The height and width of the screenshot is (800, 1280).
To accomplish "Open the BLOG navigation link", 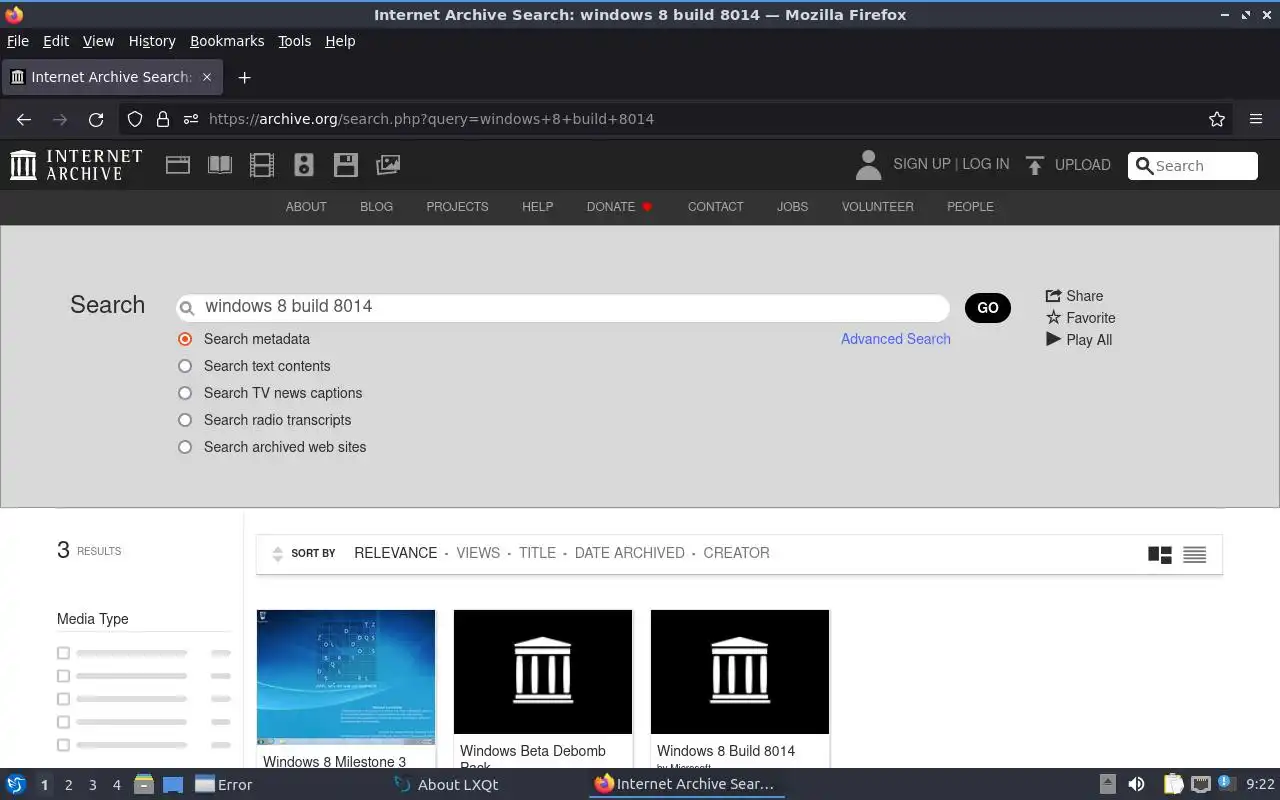I will pyautogui.click(x=376, y=207).
